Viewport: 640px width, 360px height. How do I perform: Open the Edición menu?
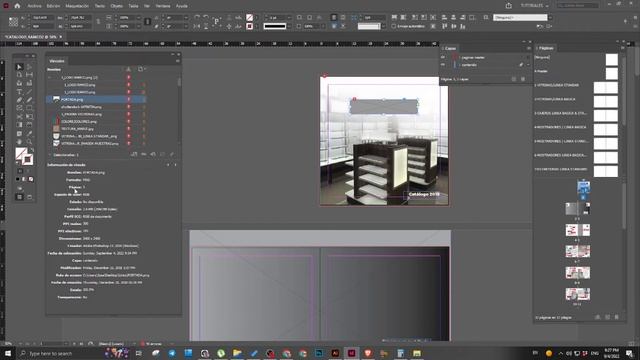tap(53, 6)
